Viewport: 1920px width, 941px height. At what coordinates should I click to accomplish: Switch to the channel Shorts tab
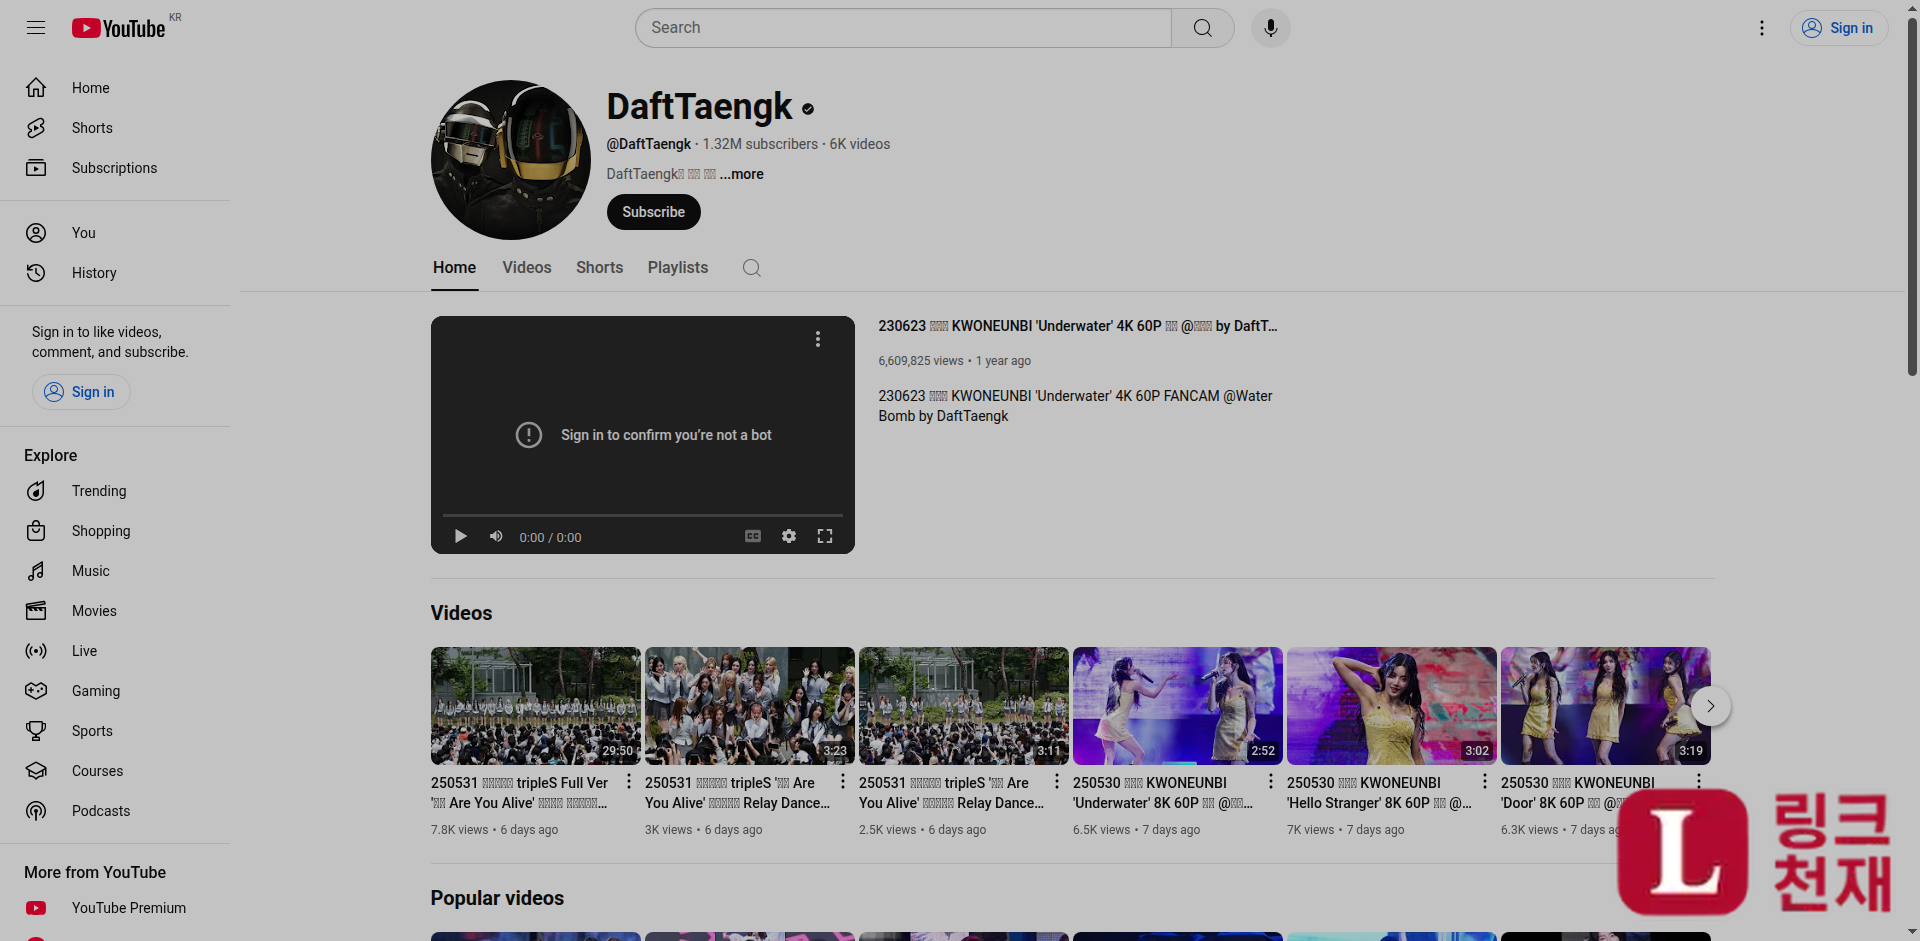pos(600,268)
